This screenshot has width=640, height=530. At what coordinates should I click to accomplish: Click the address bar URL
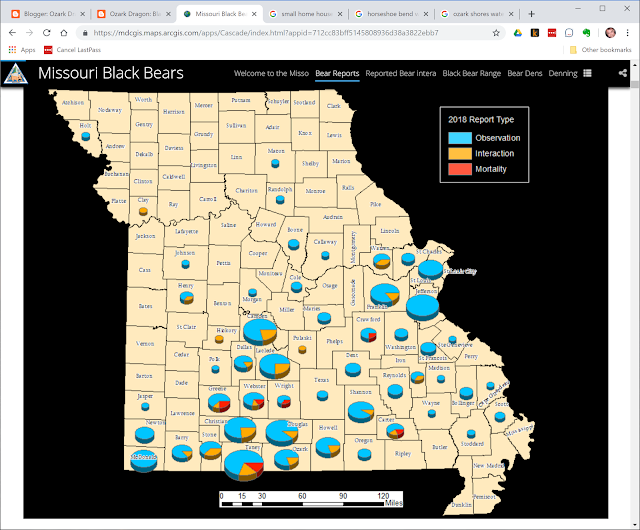point(266,33)
